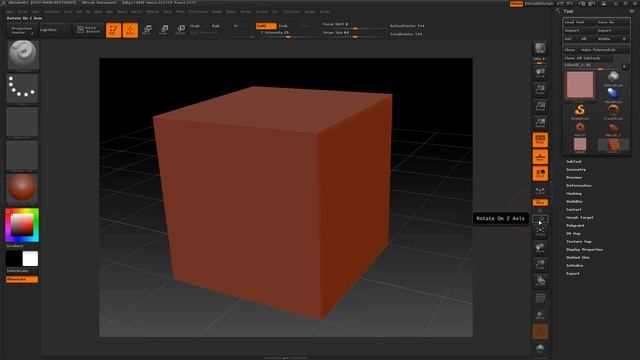
Task: Click Make PolyMesh3D button
Action: point(603,50)
